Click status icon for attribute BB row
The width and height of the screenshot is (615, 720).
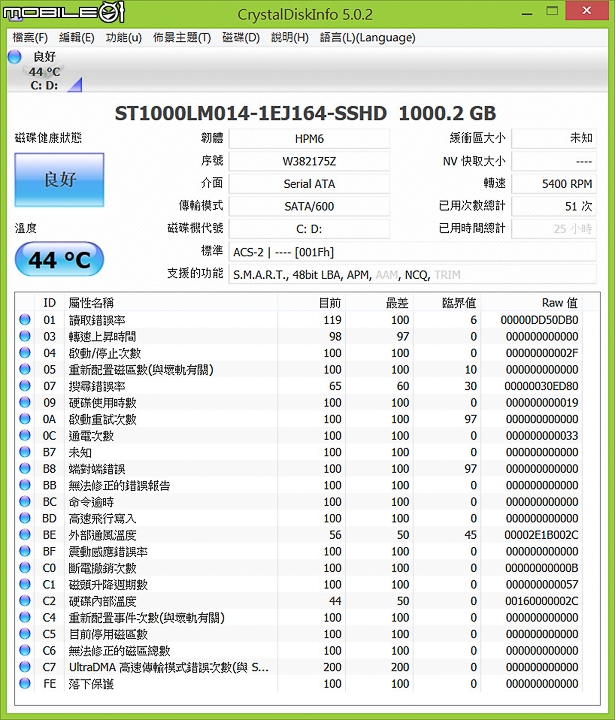(x=25, y=485)
